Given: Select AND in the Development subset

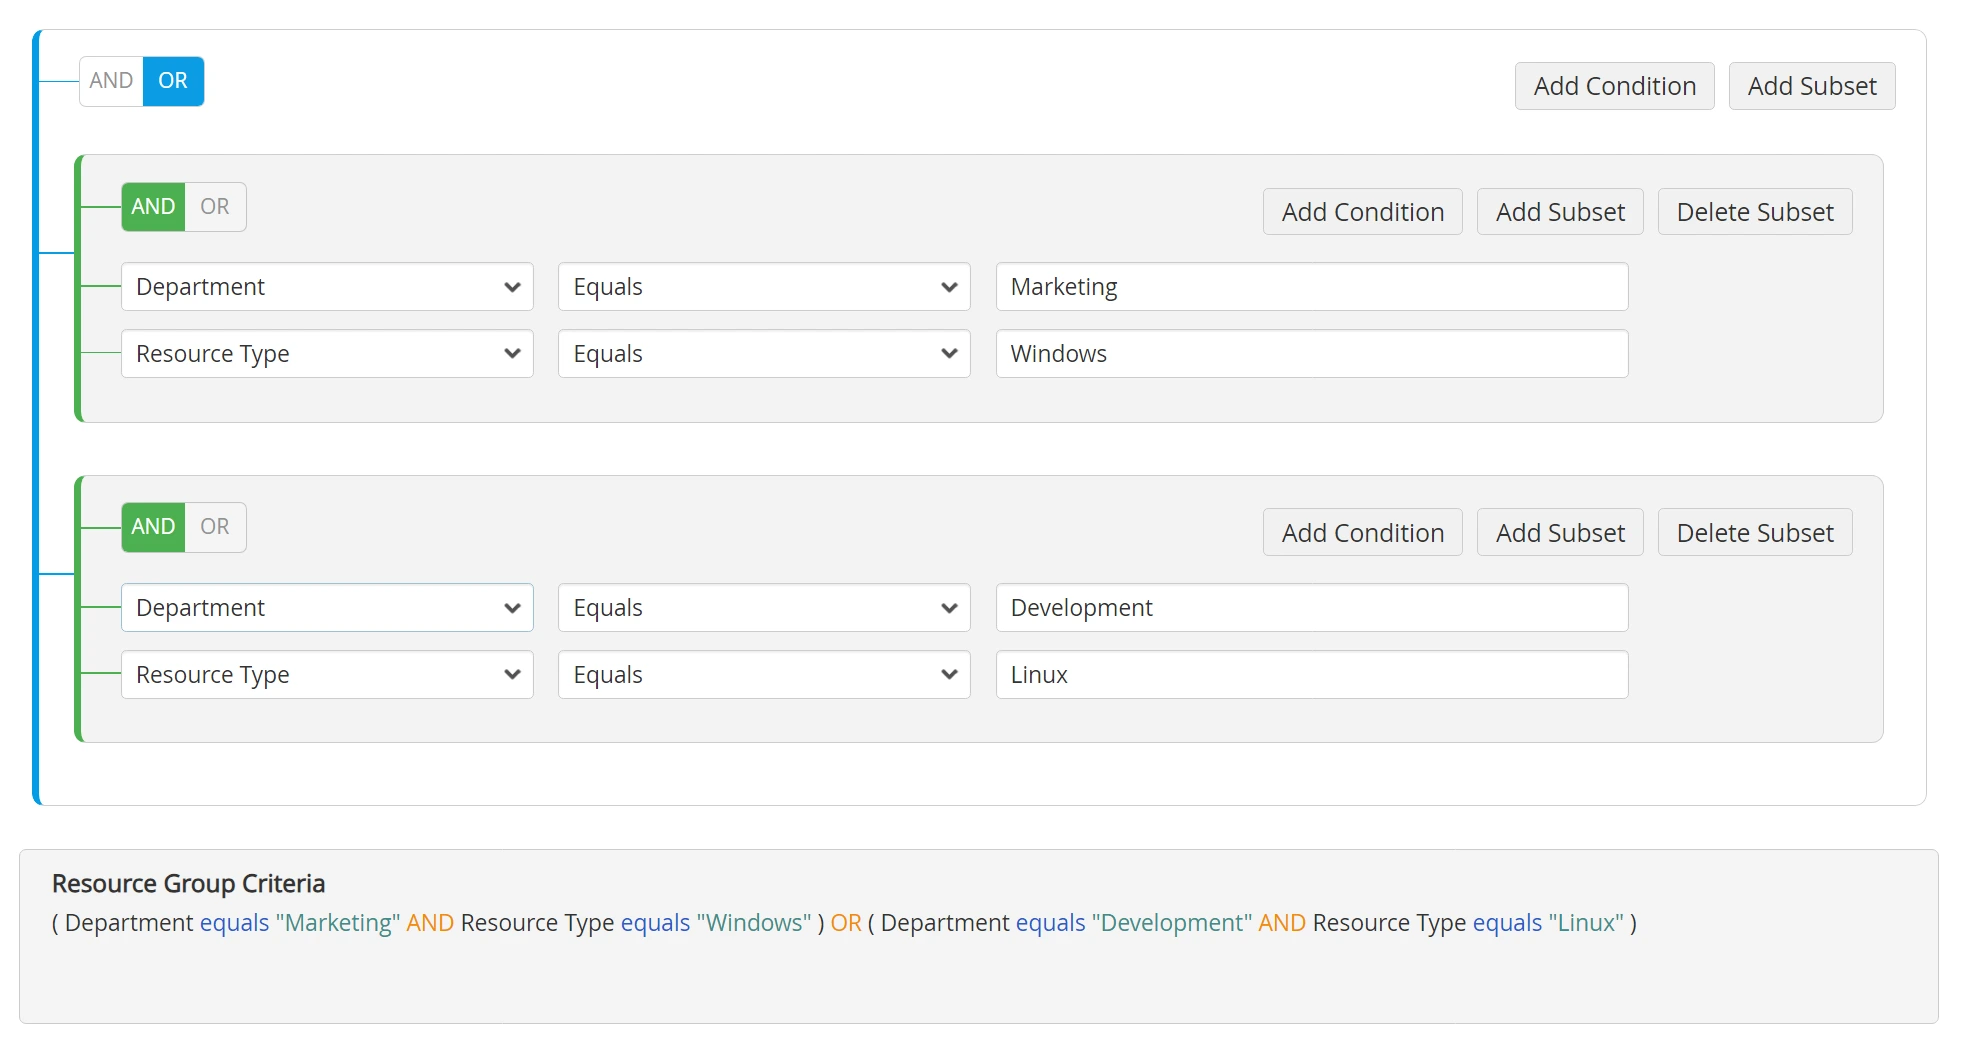Looking at the screenshot, I should tap(153, 527).
